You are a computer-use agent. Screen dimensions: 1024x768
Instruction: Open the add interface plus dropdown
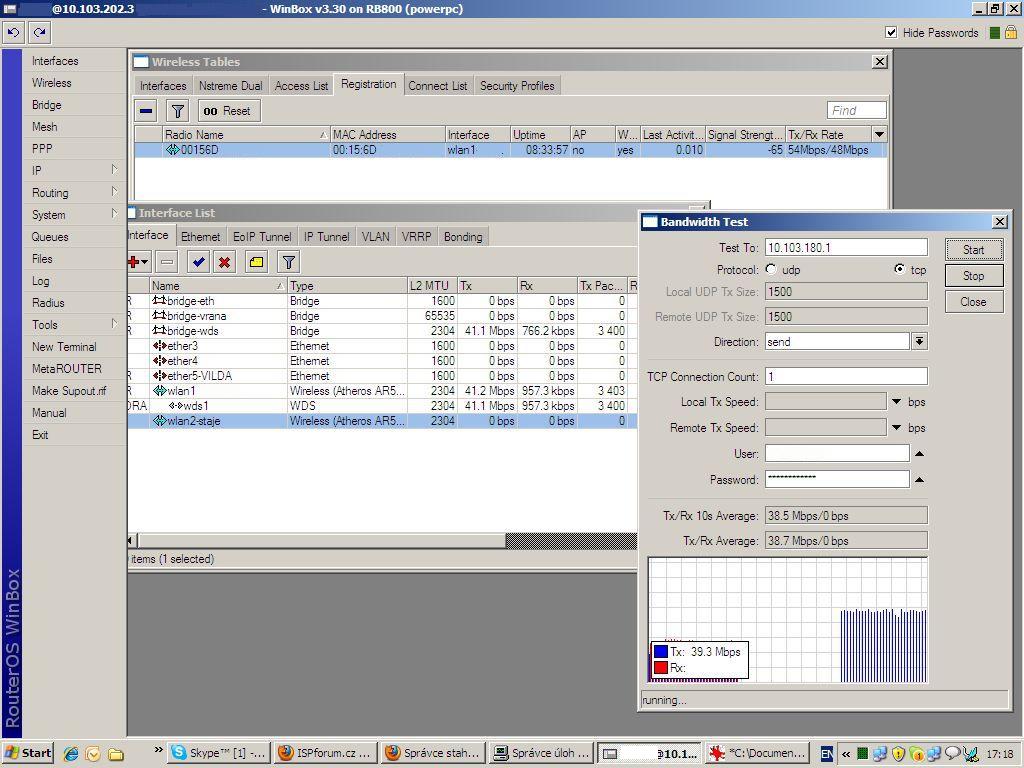tap(138, 262)
